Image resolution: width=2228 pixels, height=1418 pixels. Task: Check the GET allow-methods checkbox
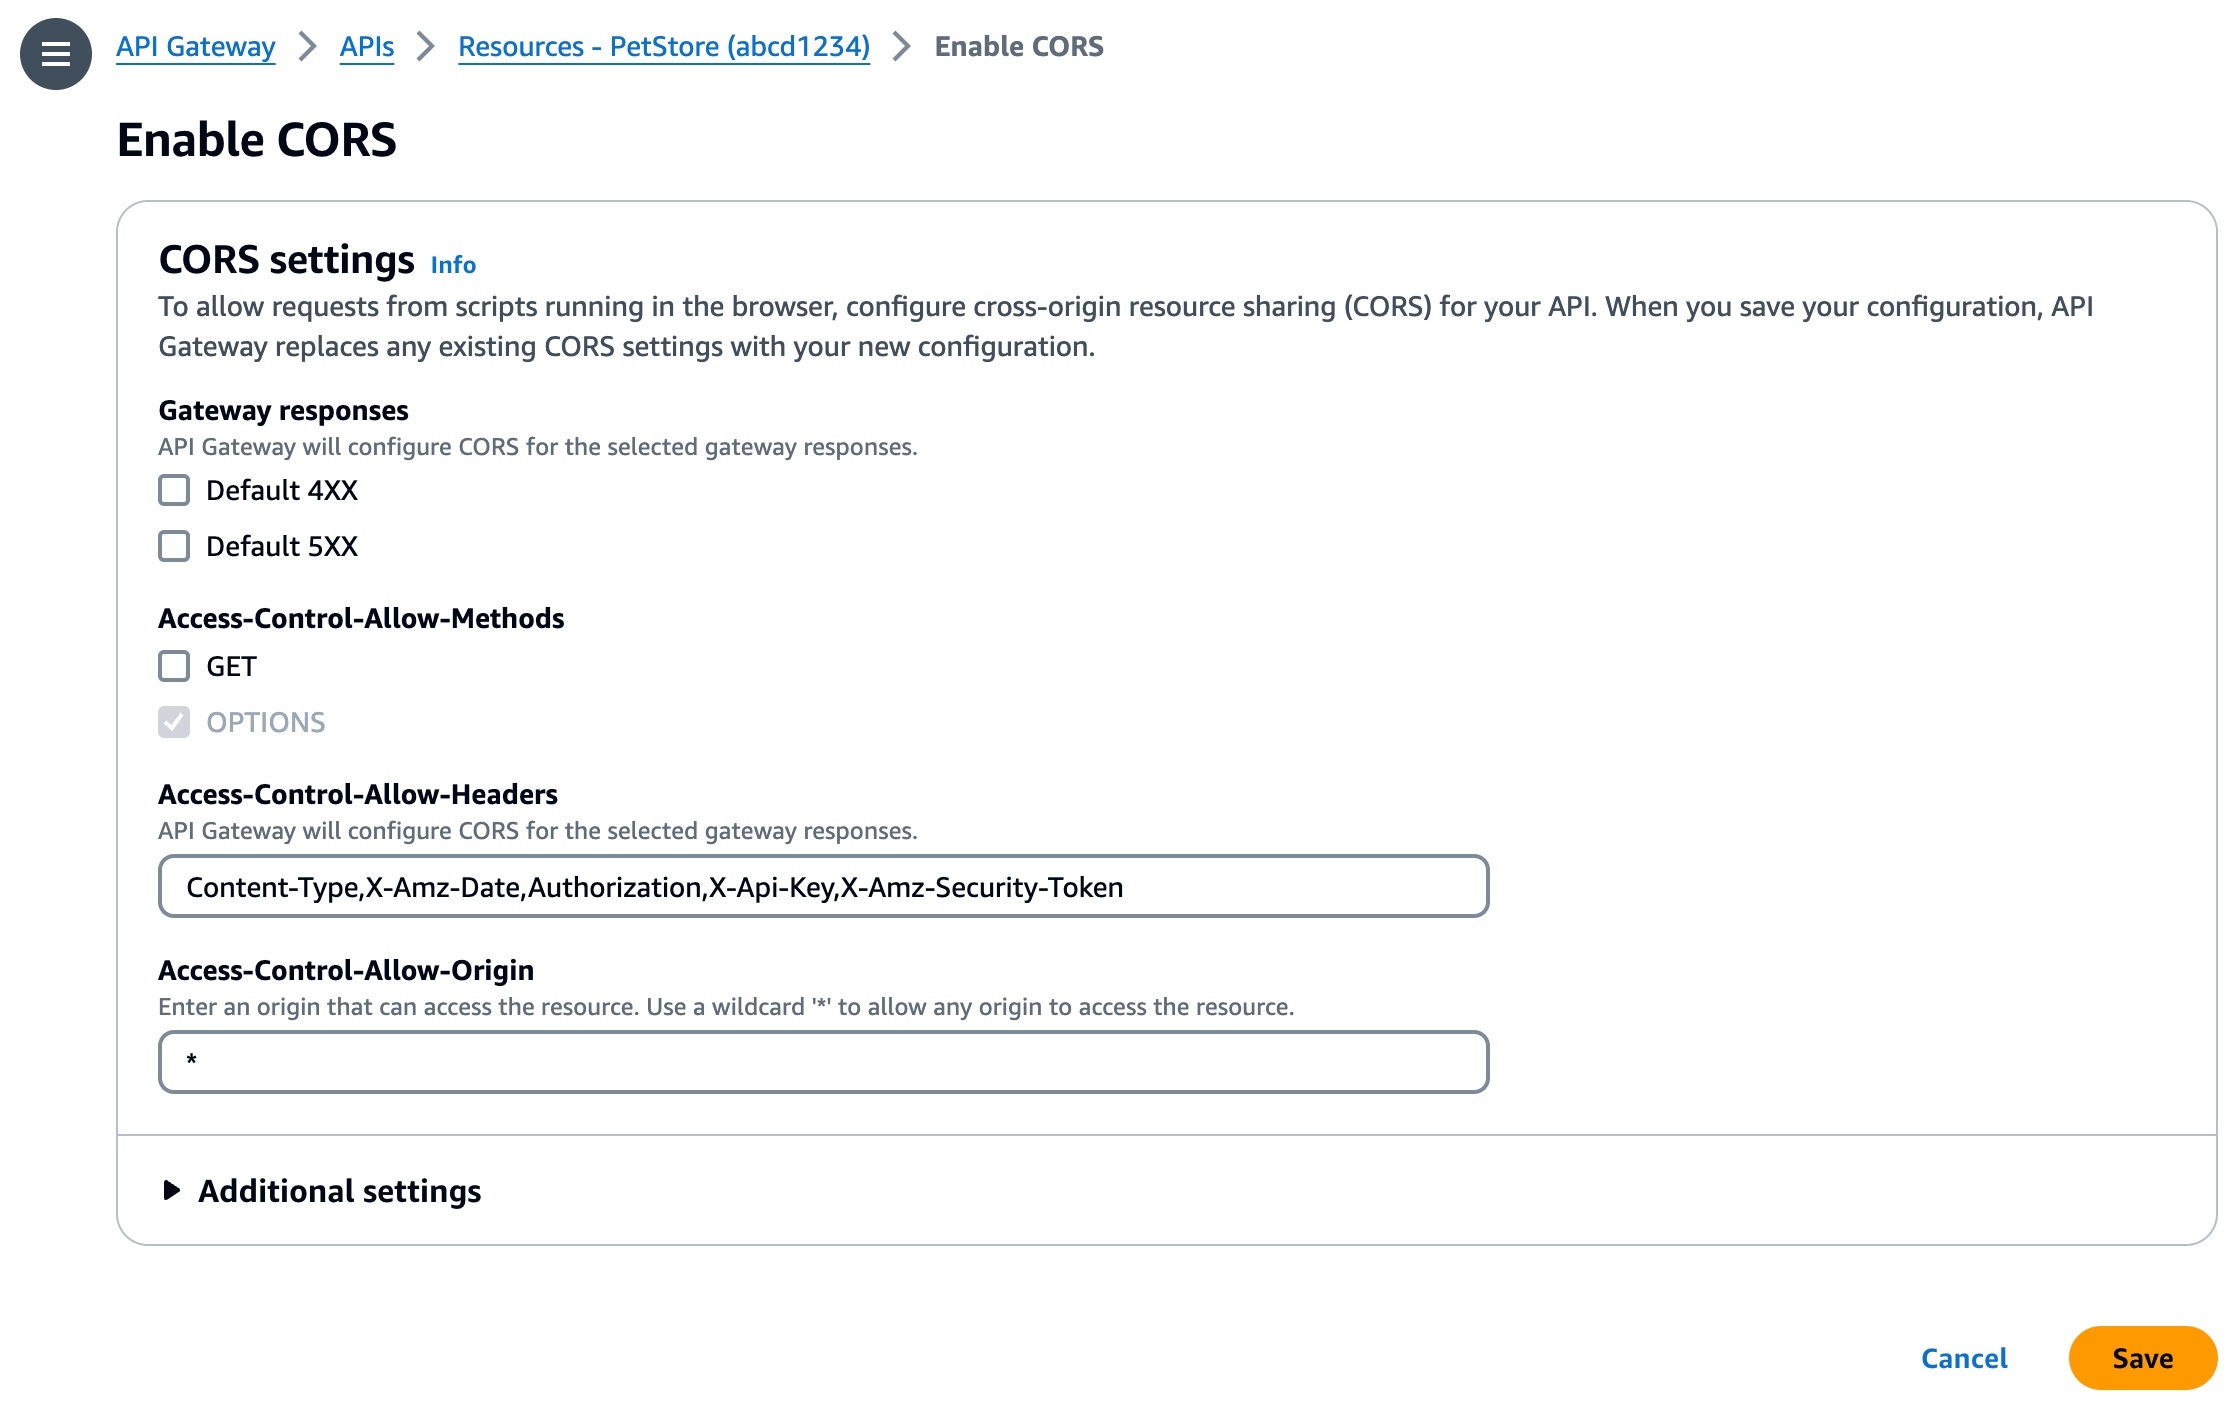(x=174, y=666)
